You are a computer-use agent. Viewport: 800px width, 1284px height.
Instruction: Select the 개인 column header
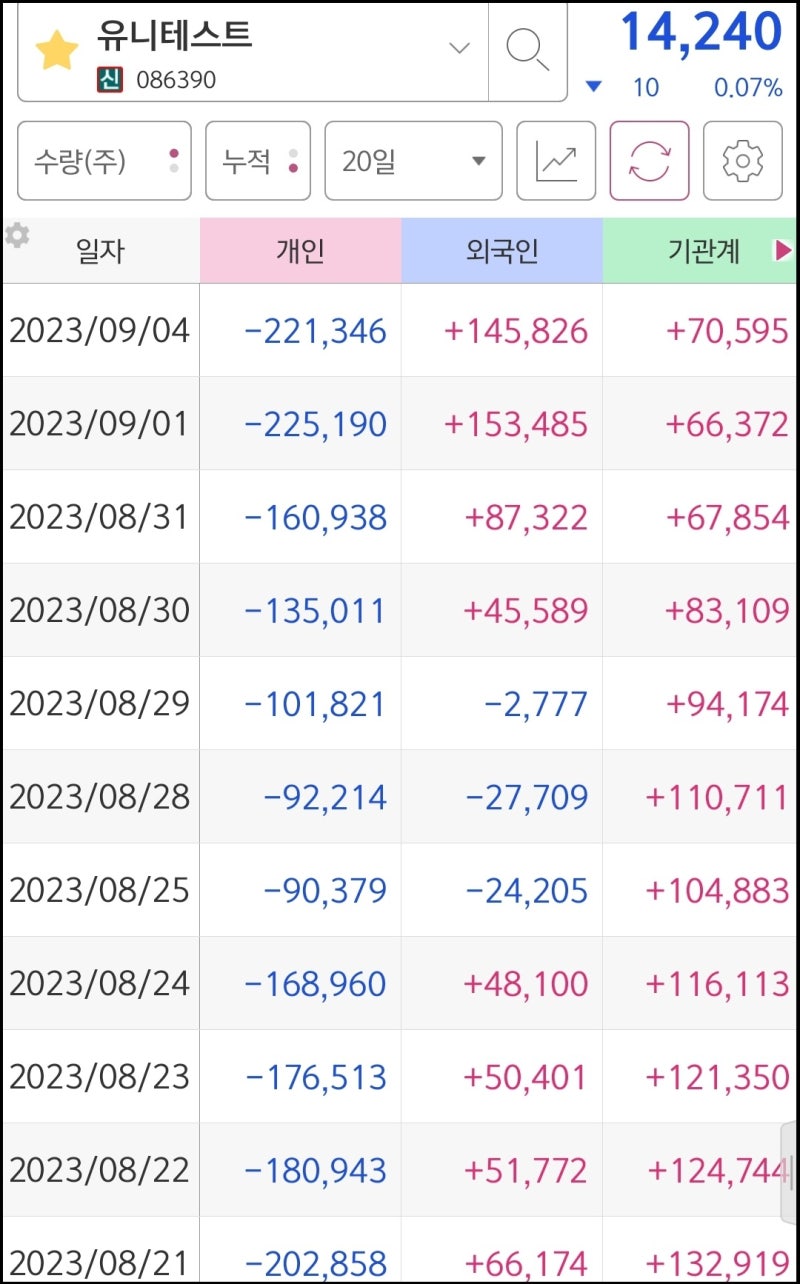click(x=300, y=251)
